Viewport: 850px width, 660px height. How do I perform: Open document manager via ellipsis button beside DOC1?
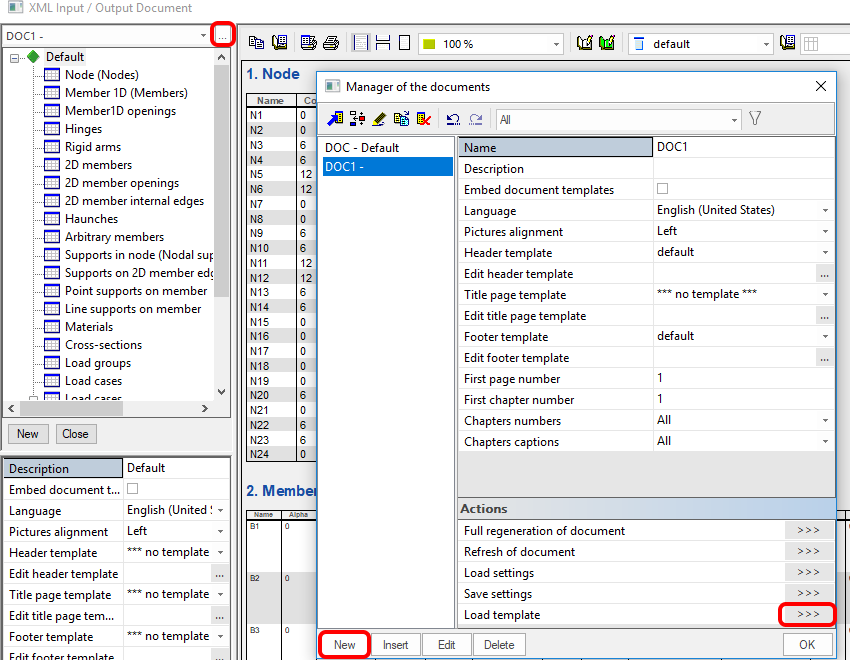223,35
